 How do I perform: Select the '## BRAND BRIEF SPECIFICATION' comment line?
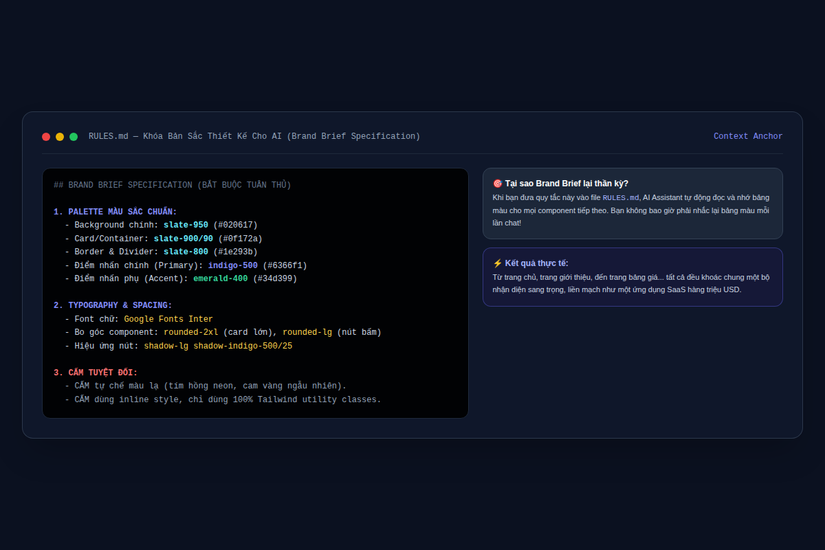[172, 185]
